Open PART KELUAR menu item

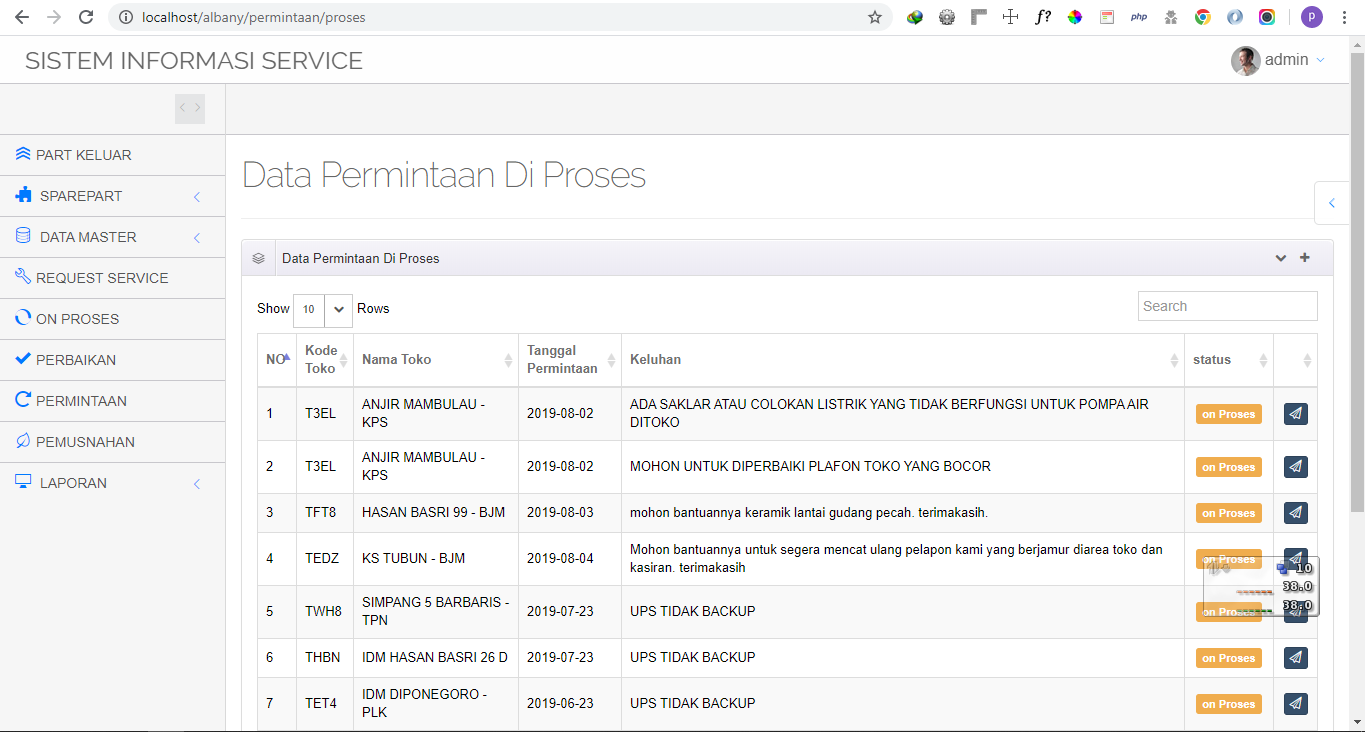(84, 155)
